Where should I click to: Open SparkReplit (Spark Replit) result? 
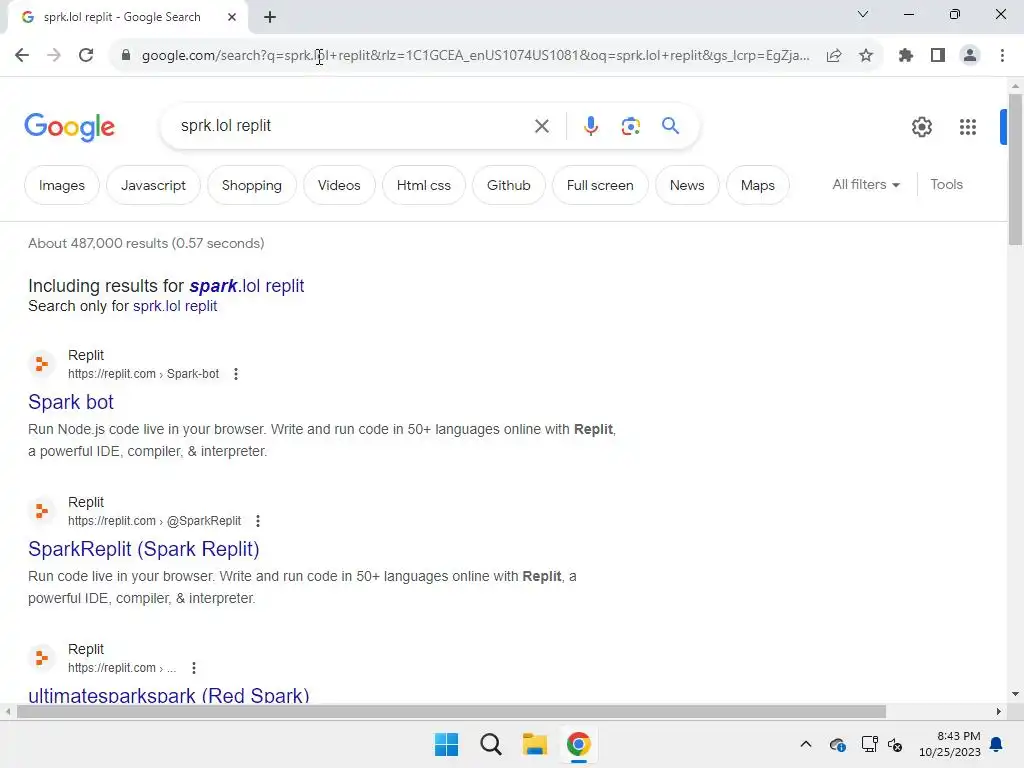pos(144,549)
